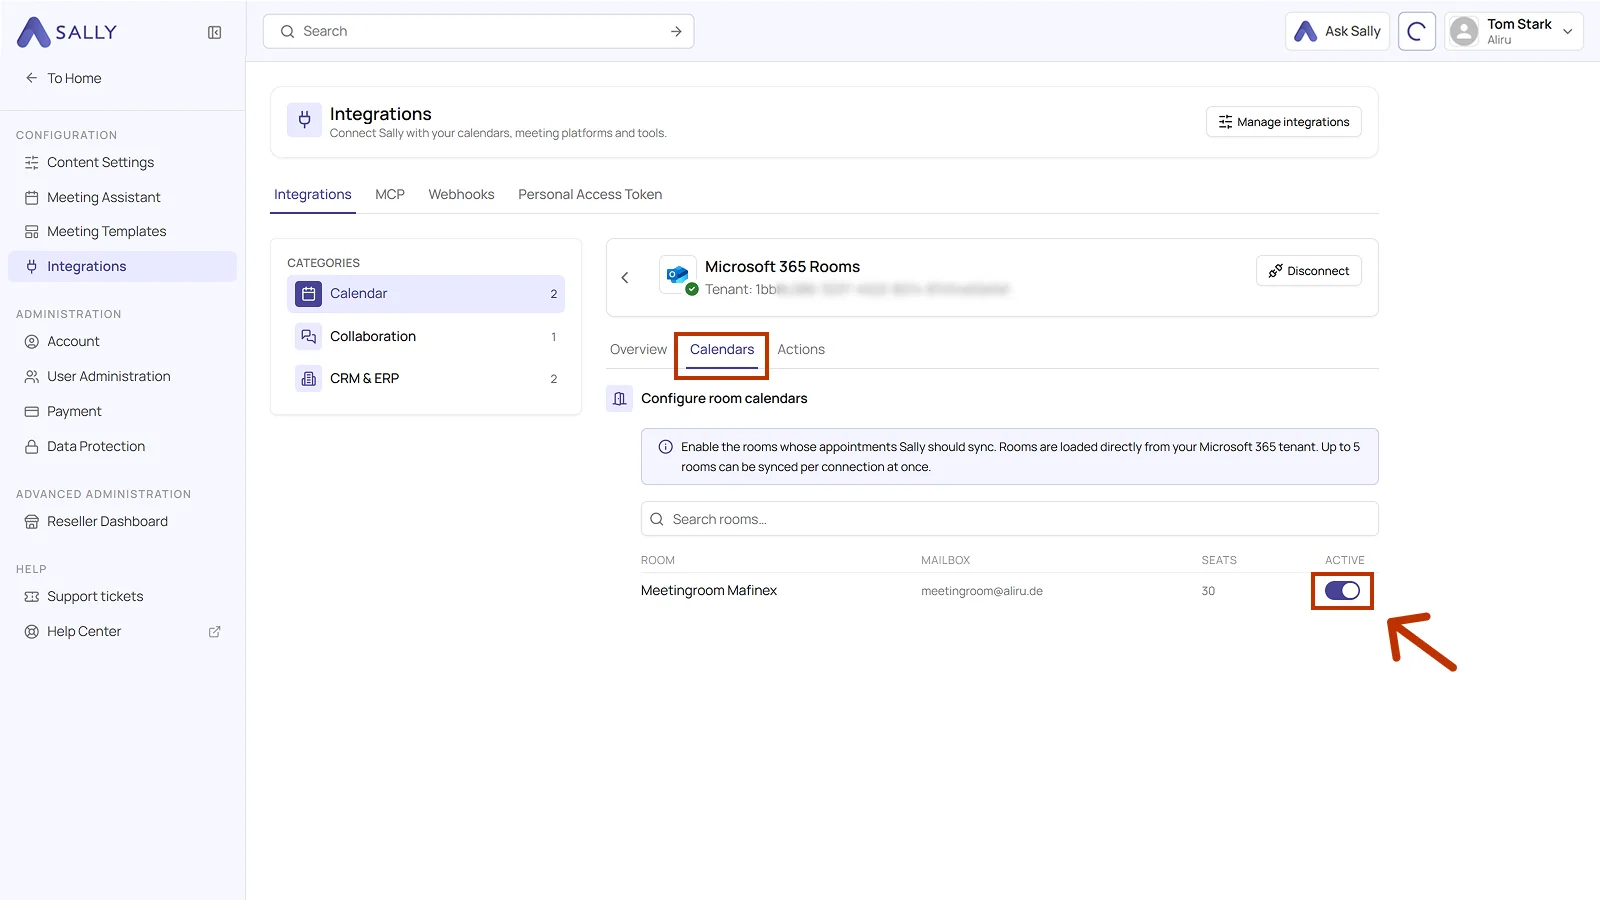Click the ACTIVE column header

point(1345,560)
